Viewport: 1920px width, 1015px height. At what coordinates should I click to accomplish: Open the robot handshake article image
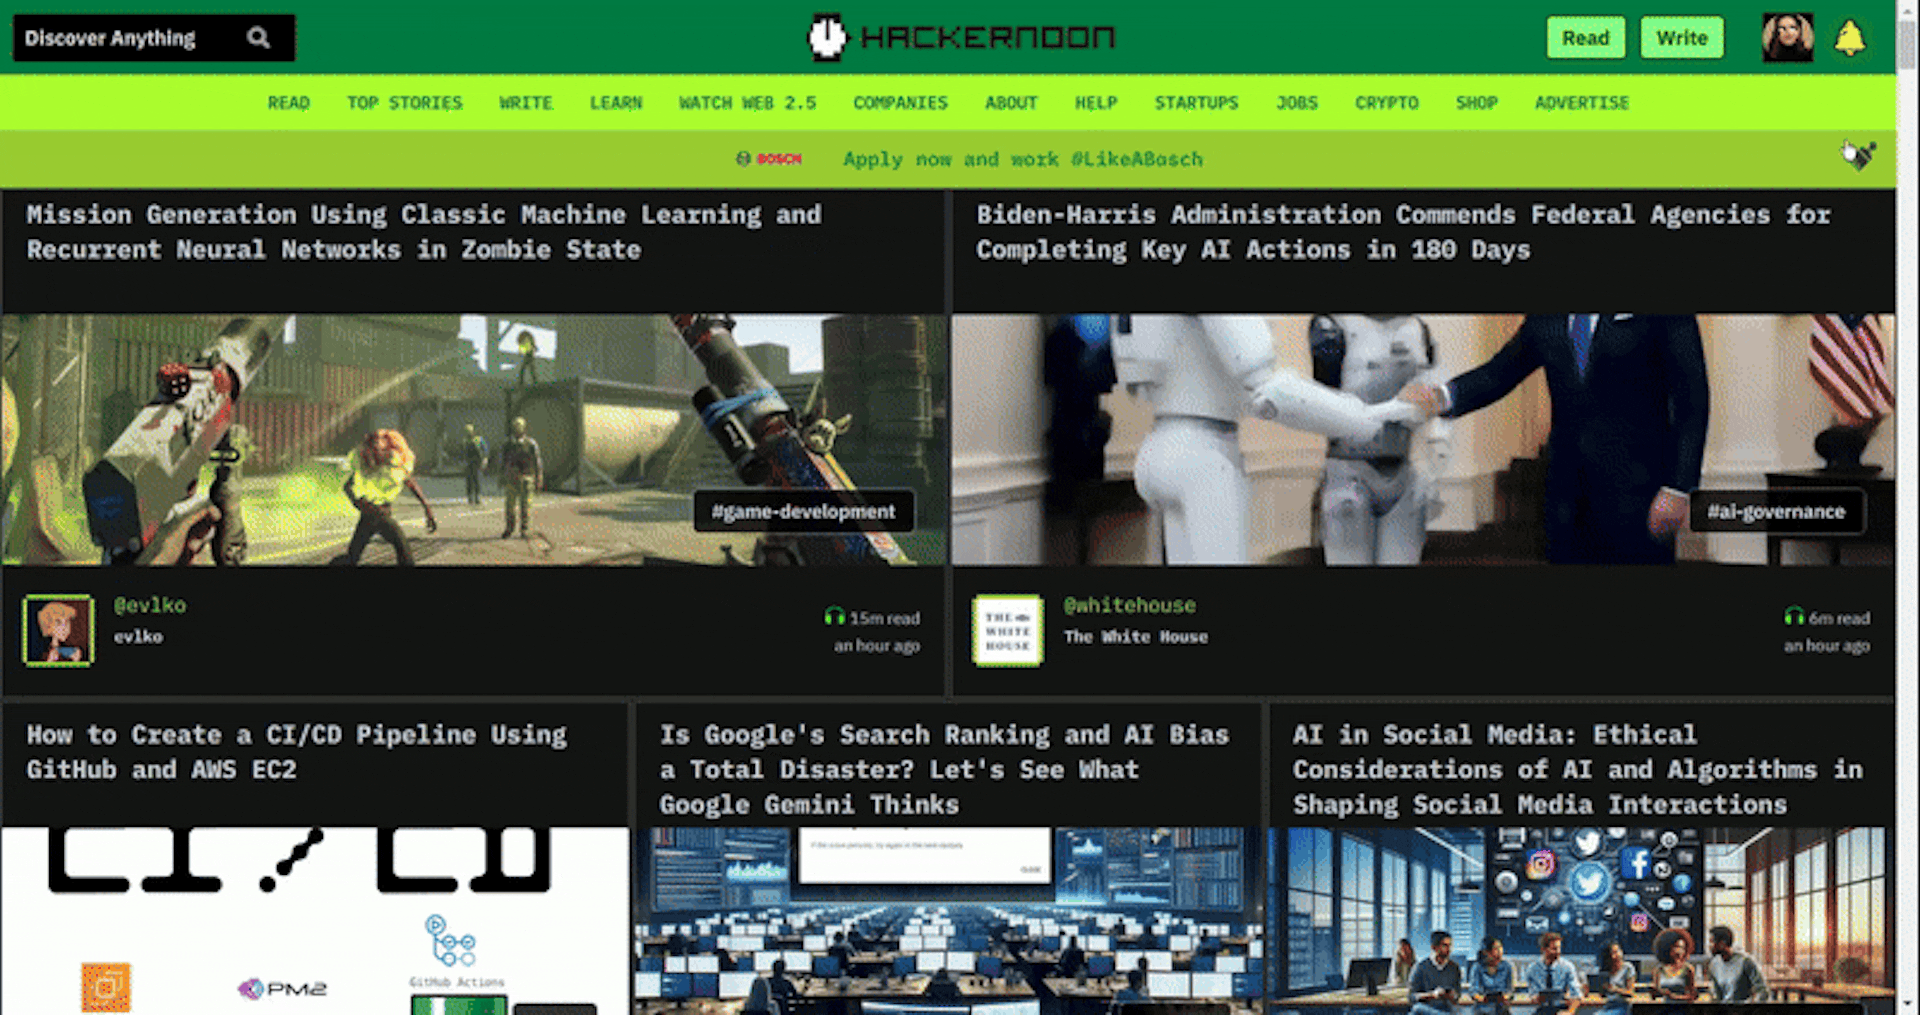coord(1423,440)
